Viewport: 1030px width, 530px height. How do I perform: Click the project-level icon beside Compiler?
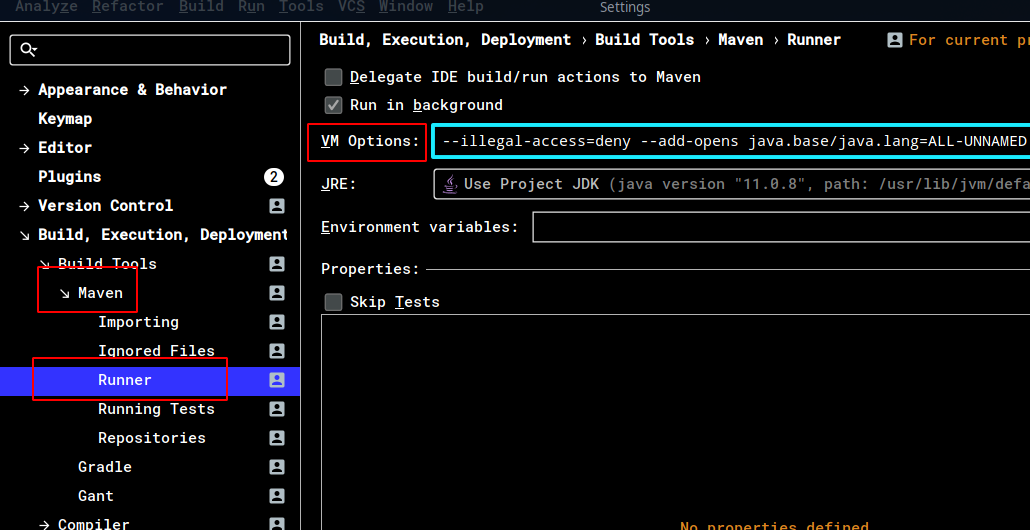(x=277, y=523)
